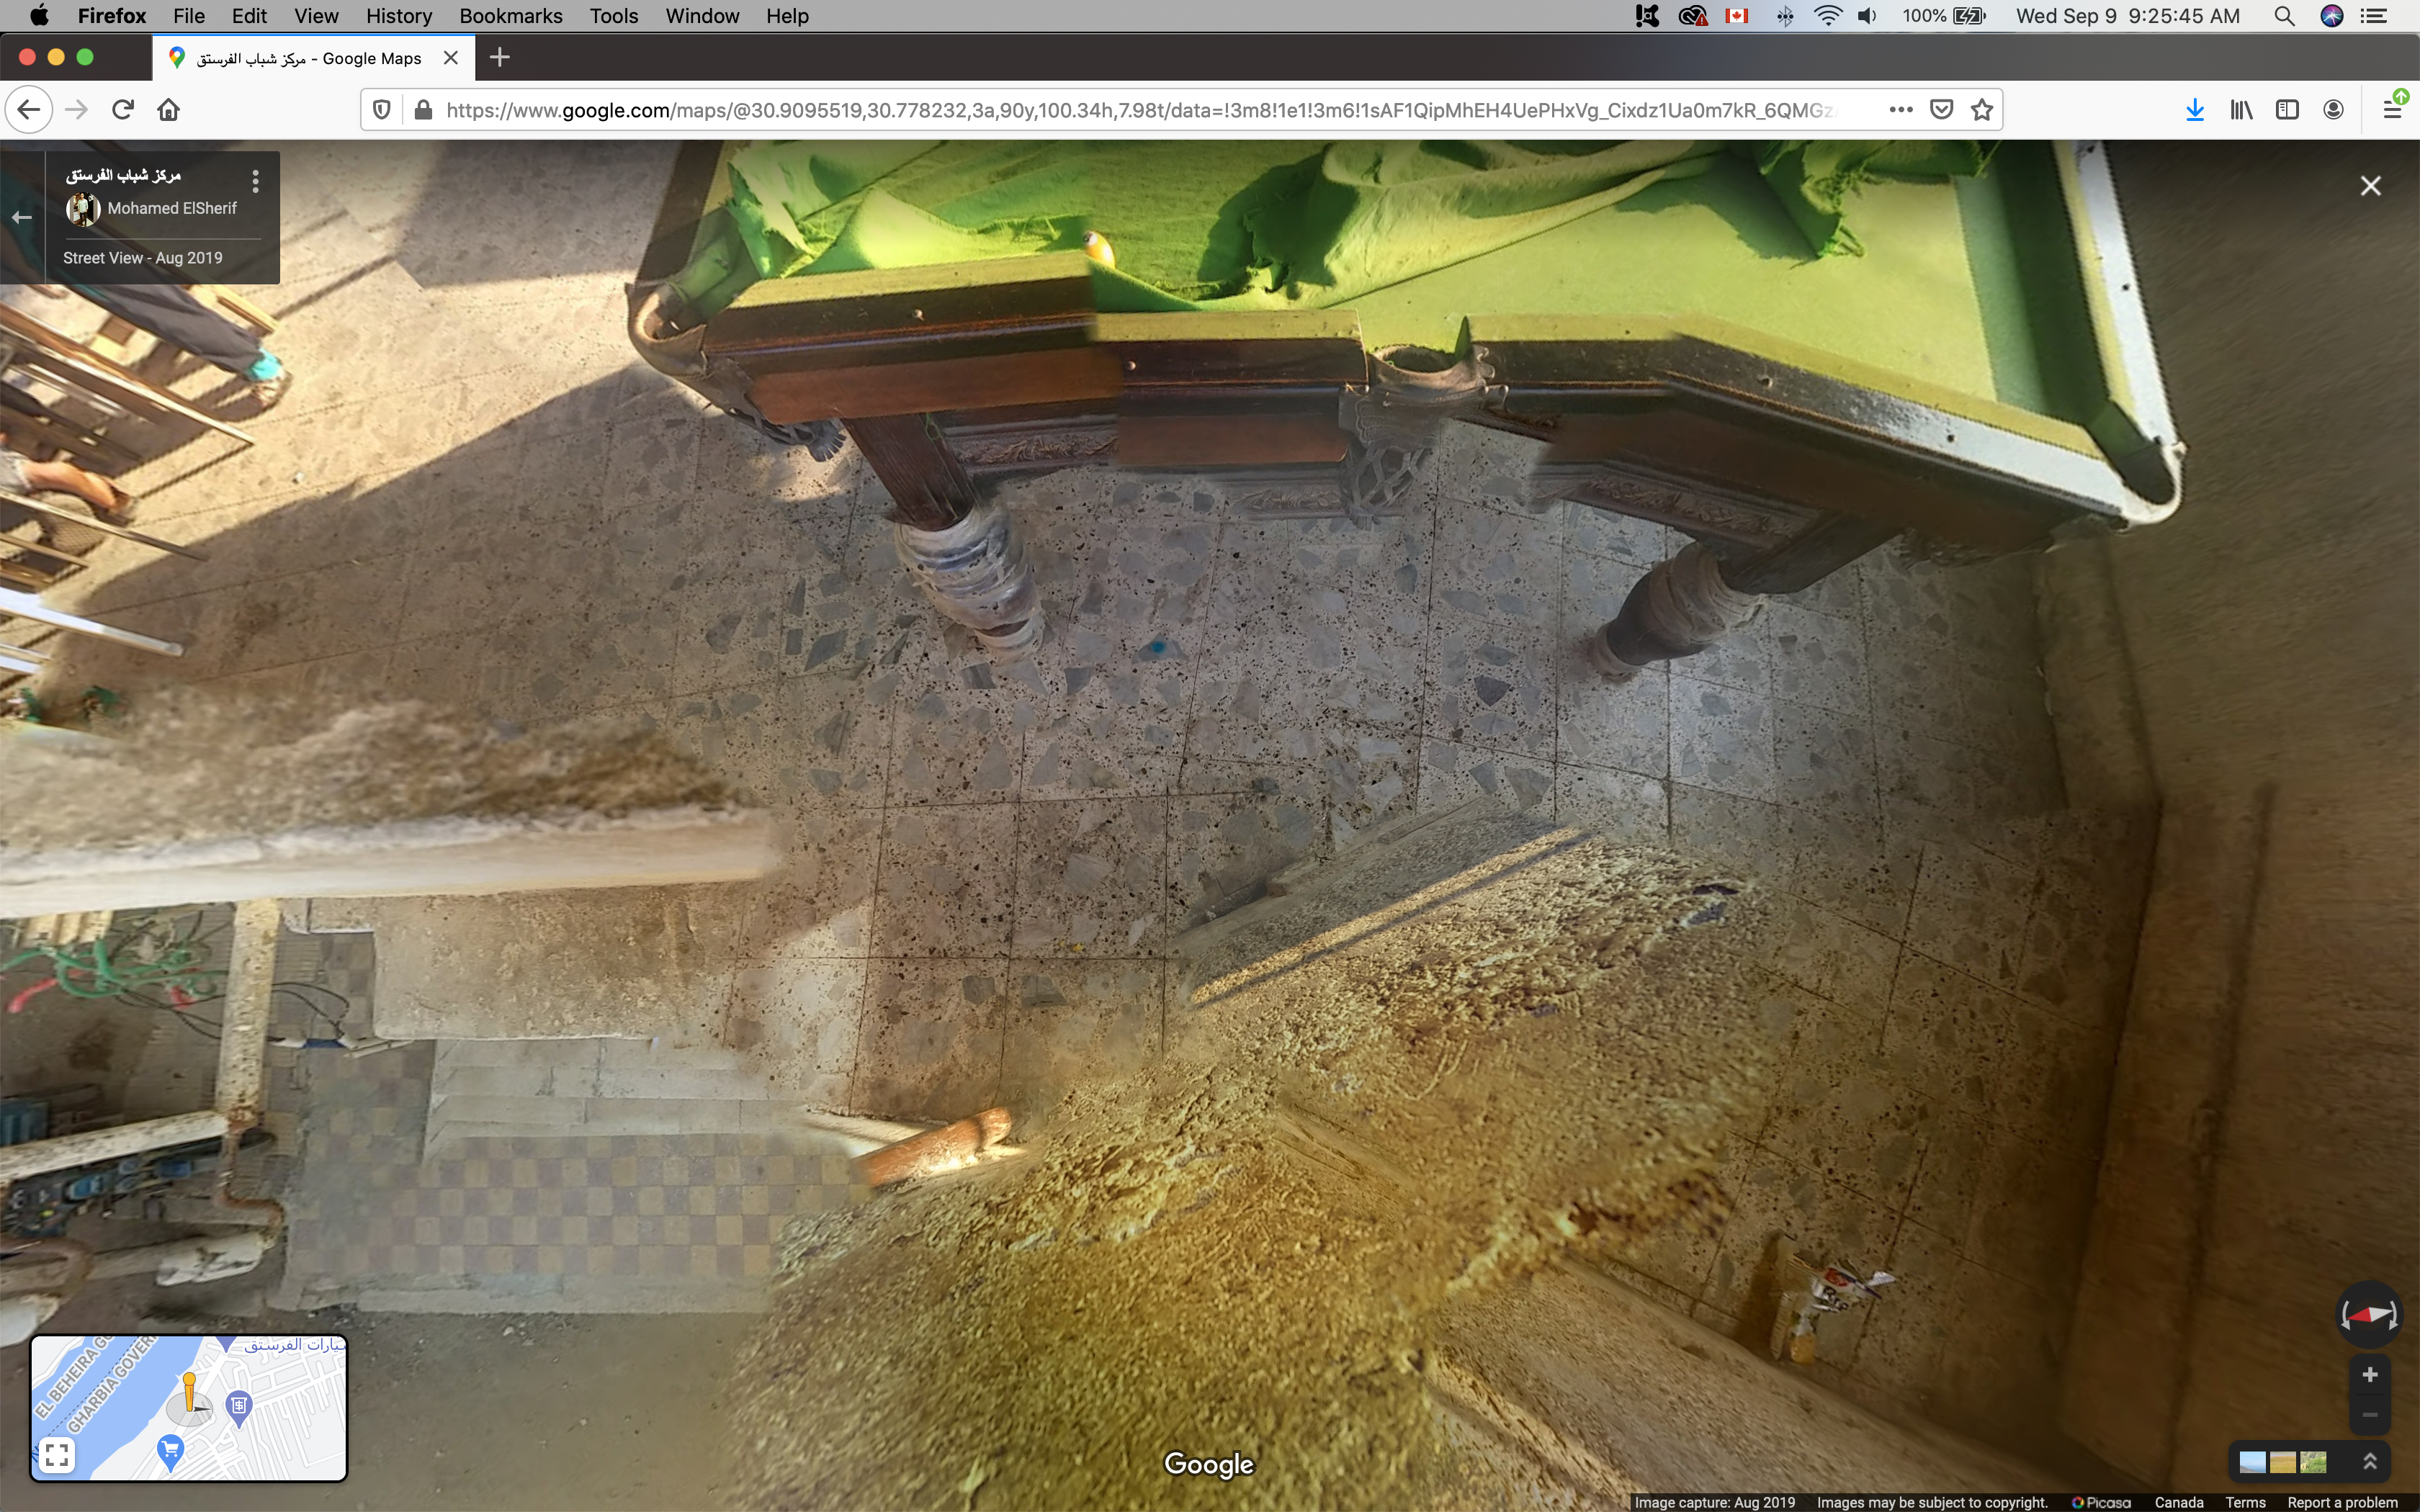Viewport: 2420px width, 1512px height.
Task: Bookmark this page with star icon
Action: click(1982, 110)
